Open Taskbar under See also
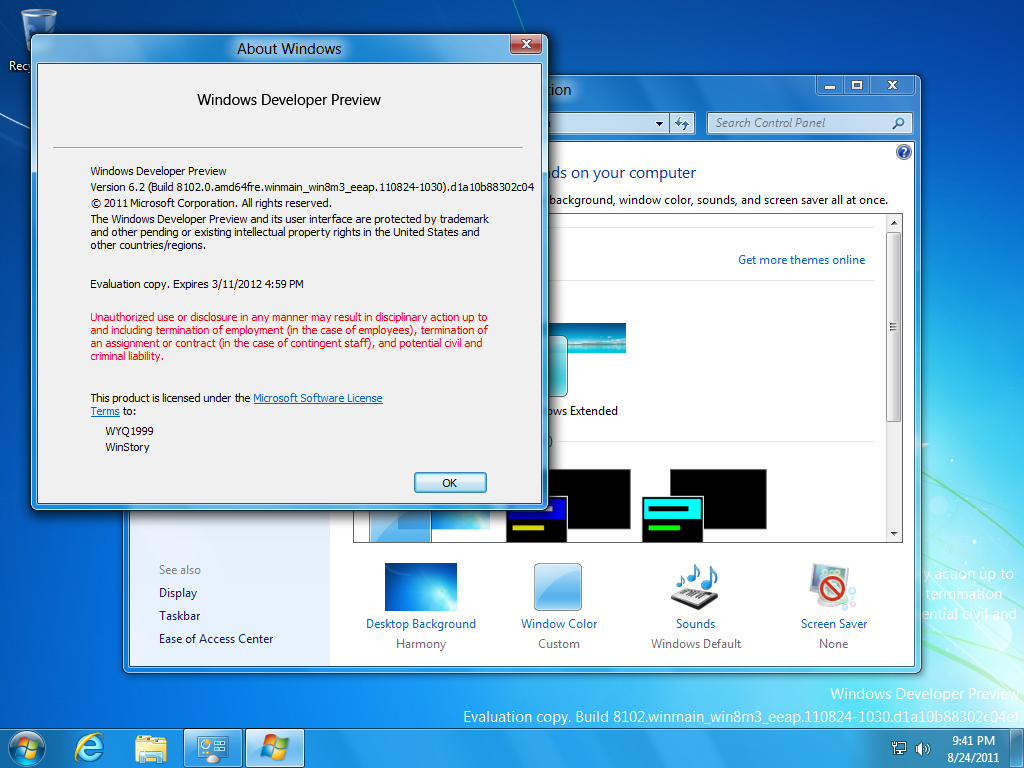The height and width of the screenshot is (768, 1024). [180, 615]
